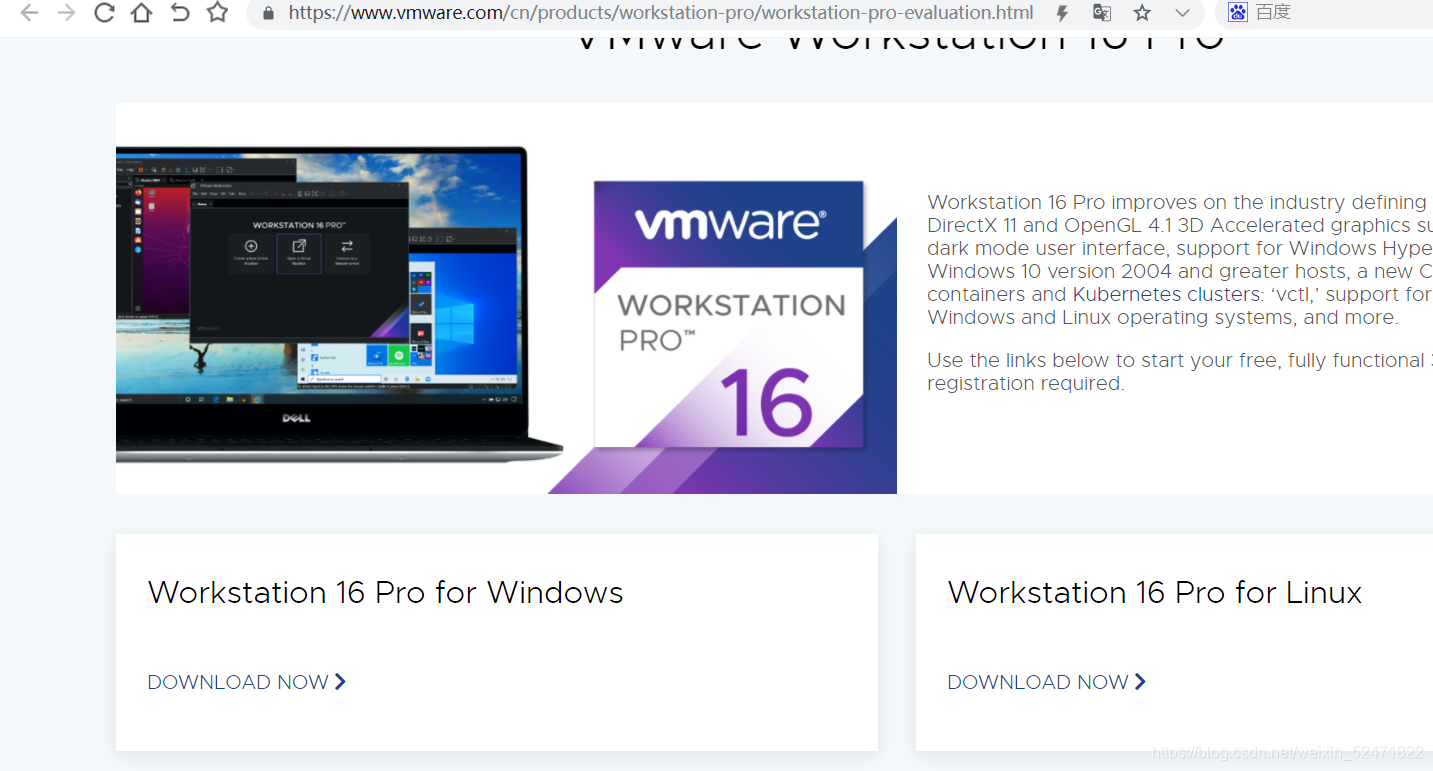Screen dimensions: 1433x771
Task: Go back to the previous page
Action: click(x=29, y=13)
